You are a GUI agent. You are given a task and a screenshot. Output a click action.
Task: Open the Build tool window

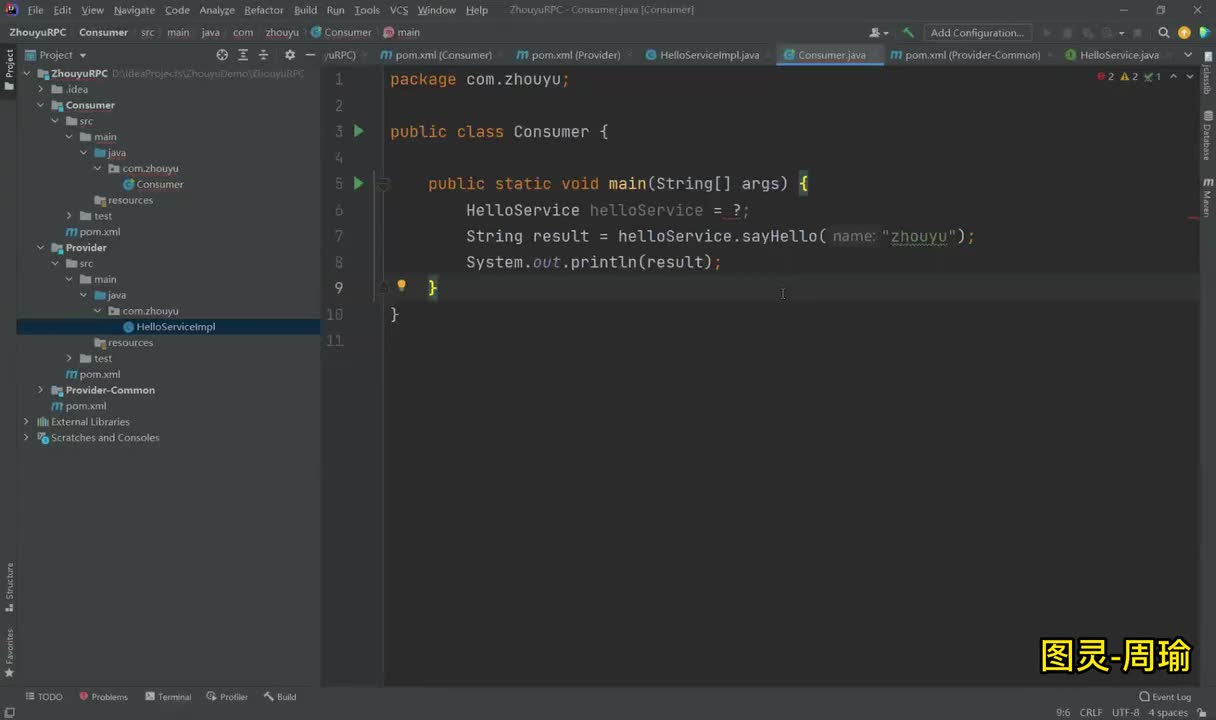pyautogui.click(x=280, y=697)
